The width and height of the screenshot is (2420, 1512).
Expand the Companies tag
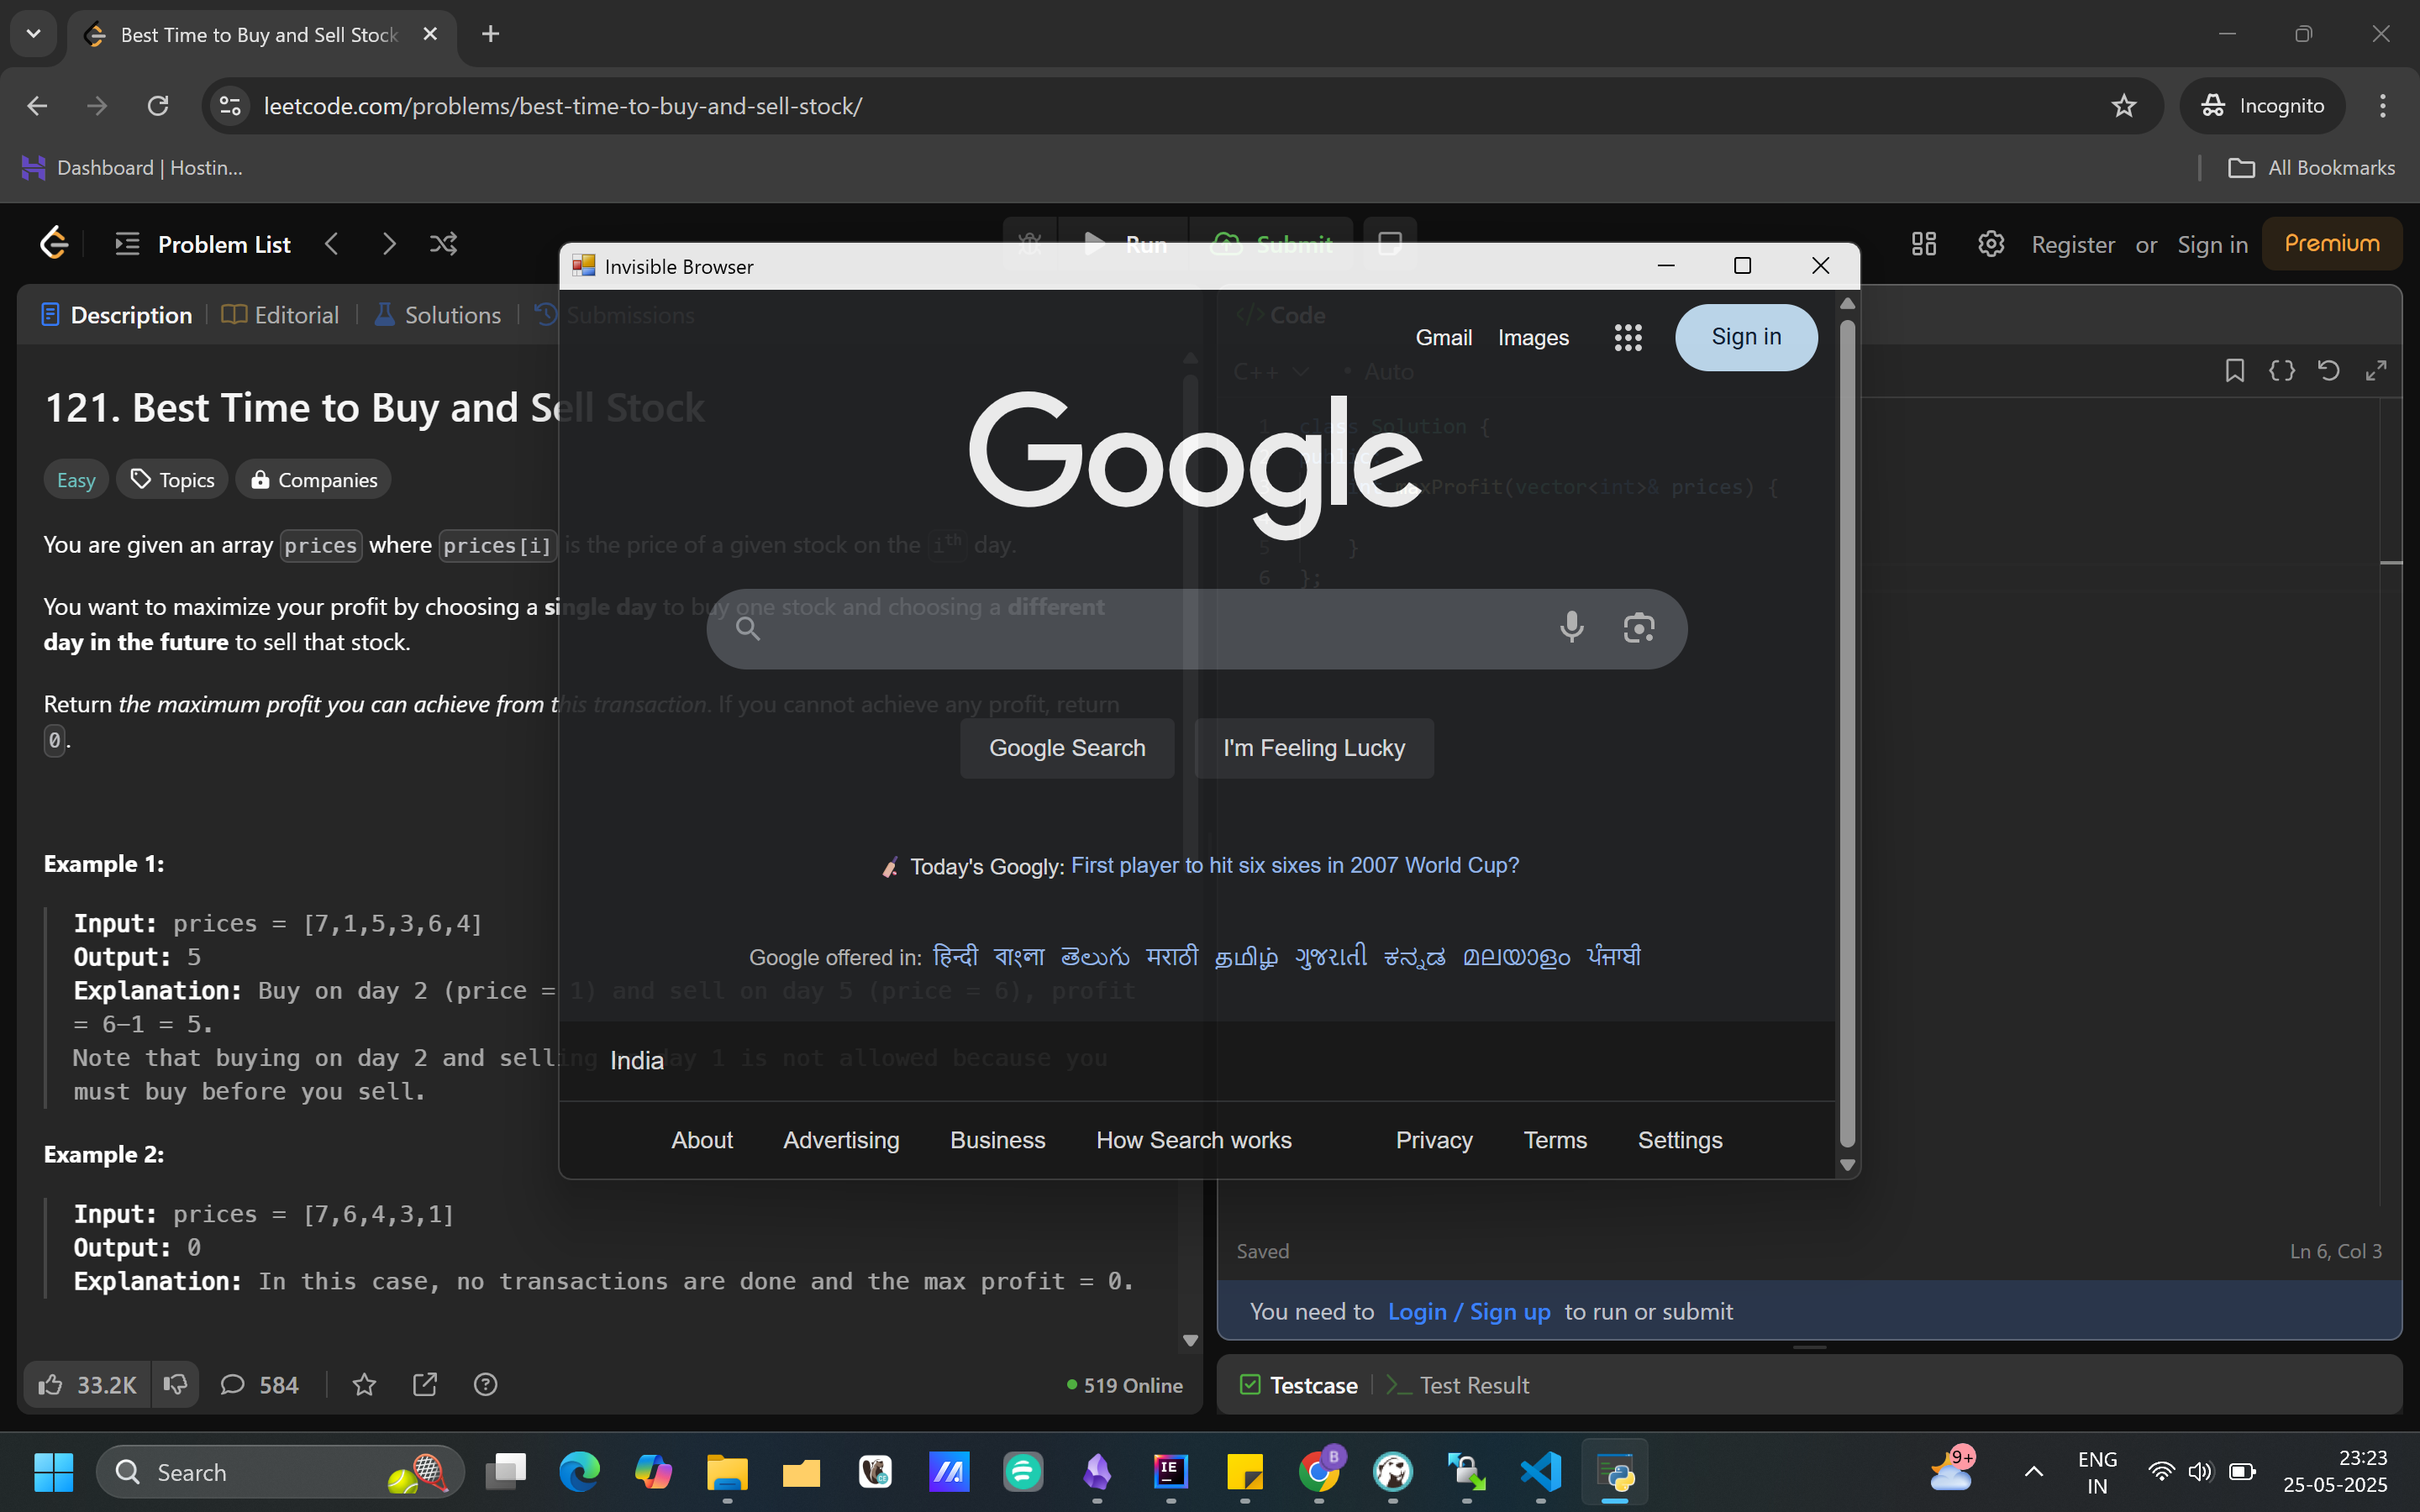[313, 480]
